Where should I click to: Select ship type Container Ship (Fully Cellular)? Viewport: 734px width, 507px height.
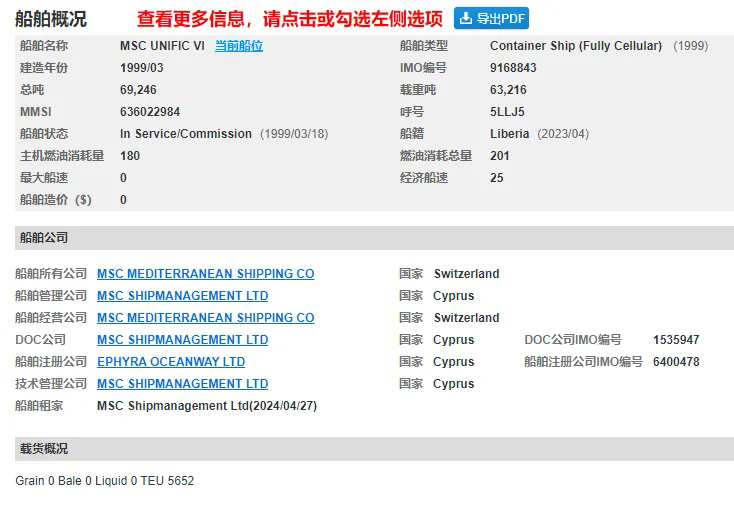pos(576,46)
